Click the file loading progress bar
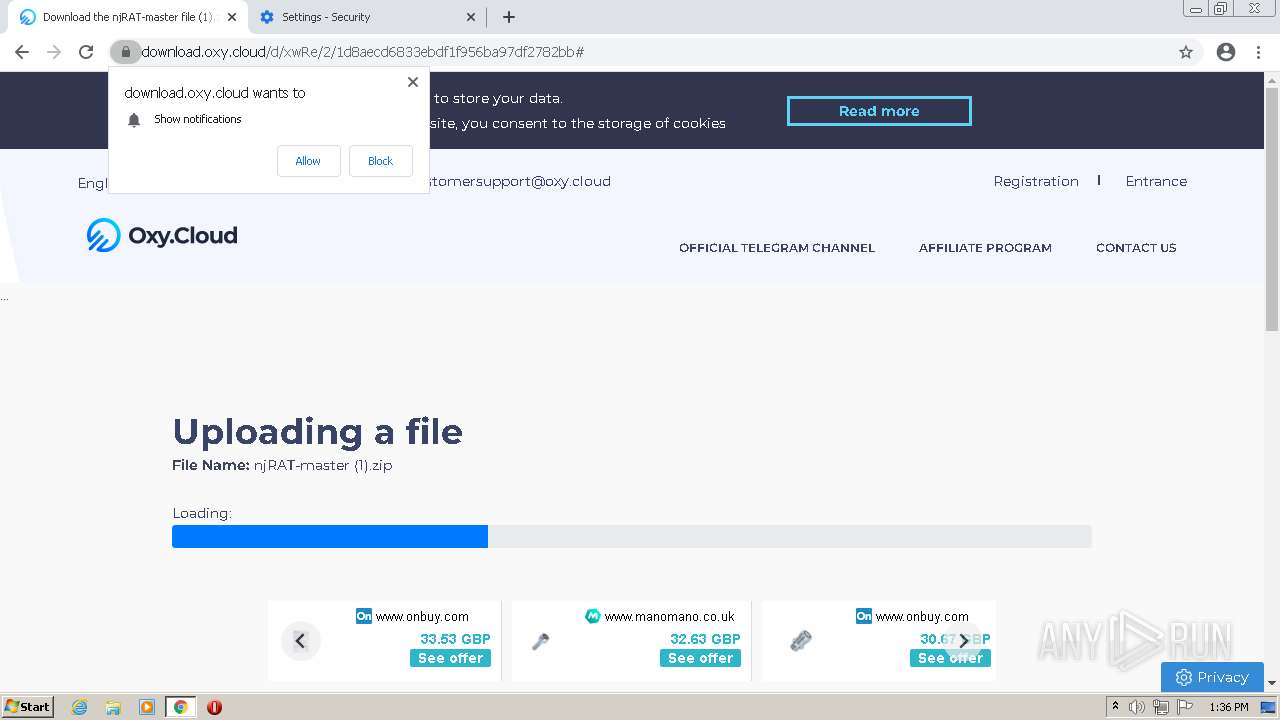1280x720 pixels. pyautogui.click(x=632, y=536)
